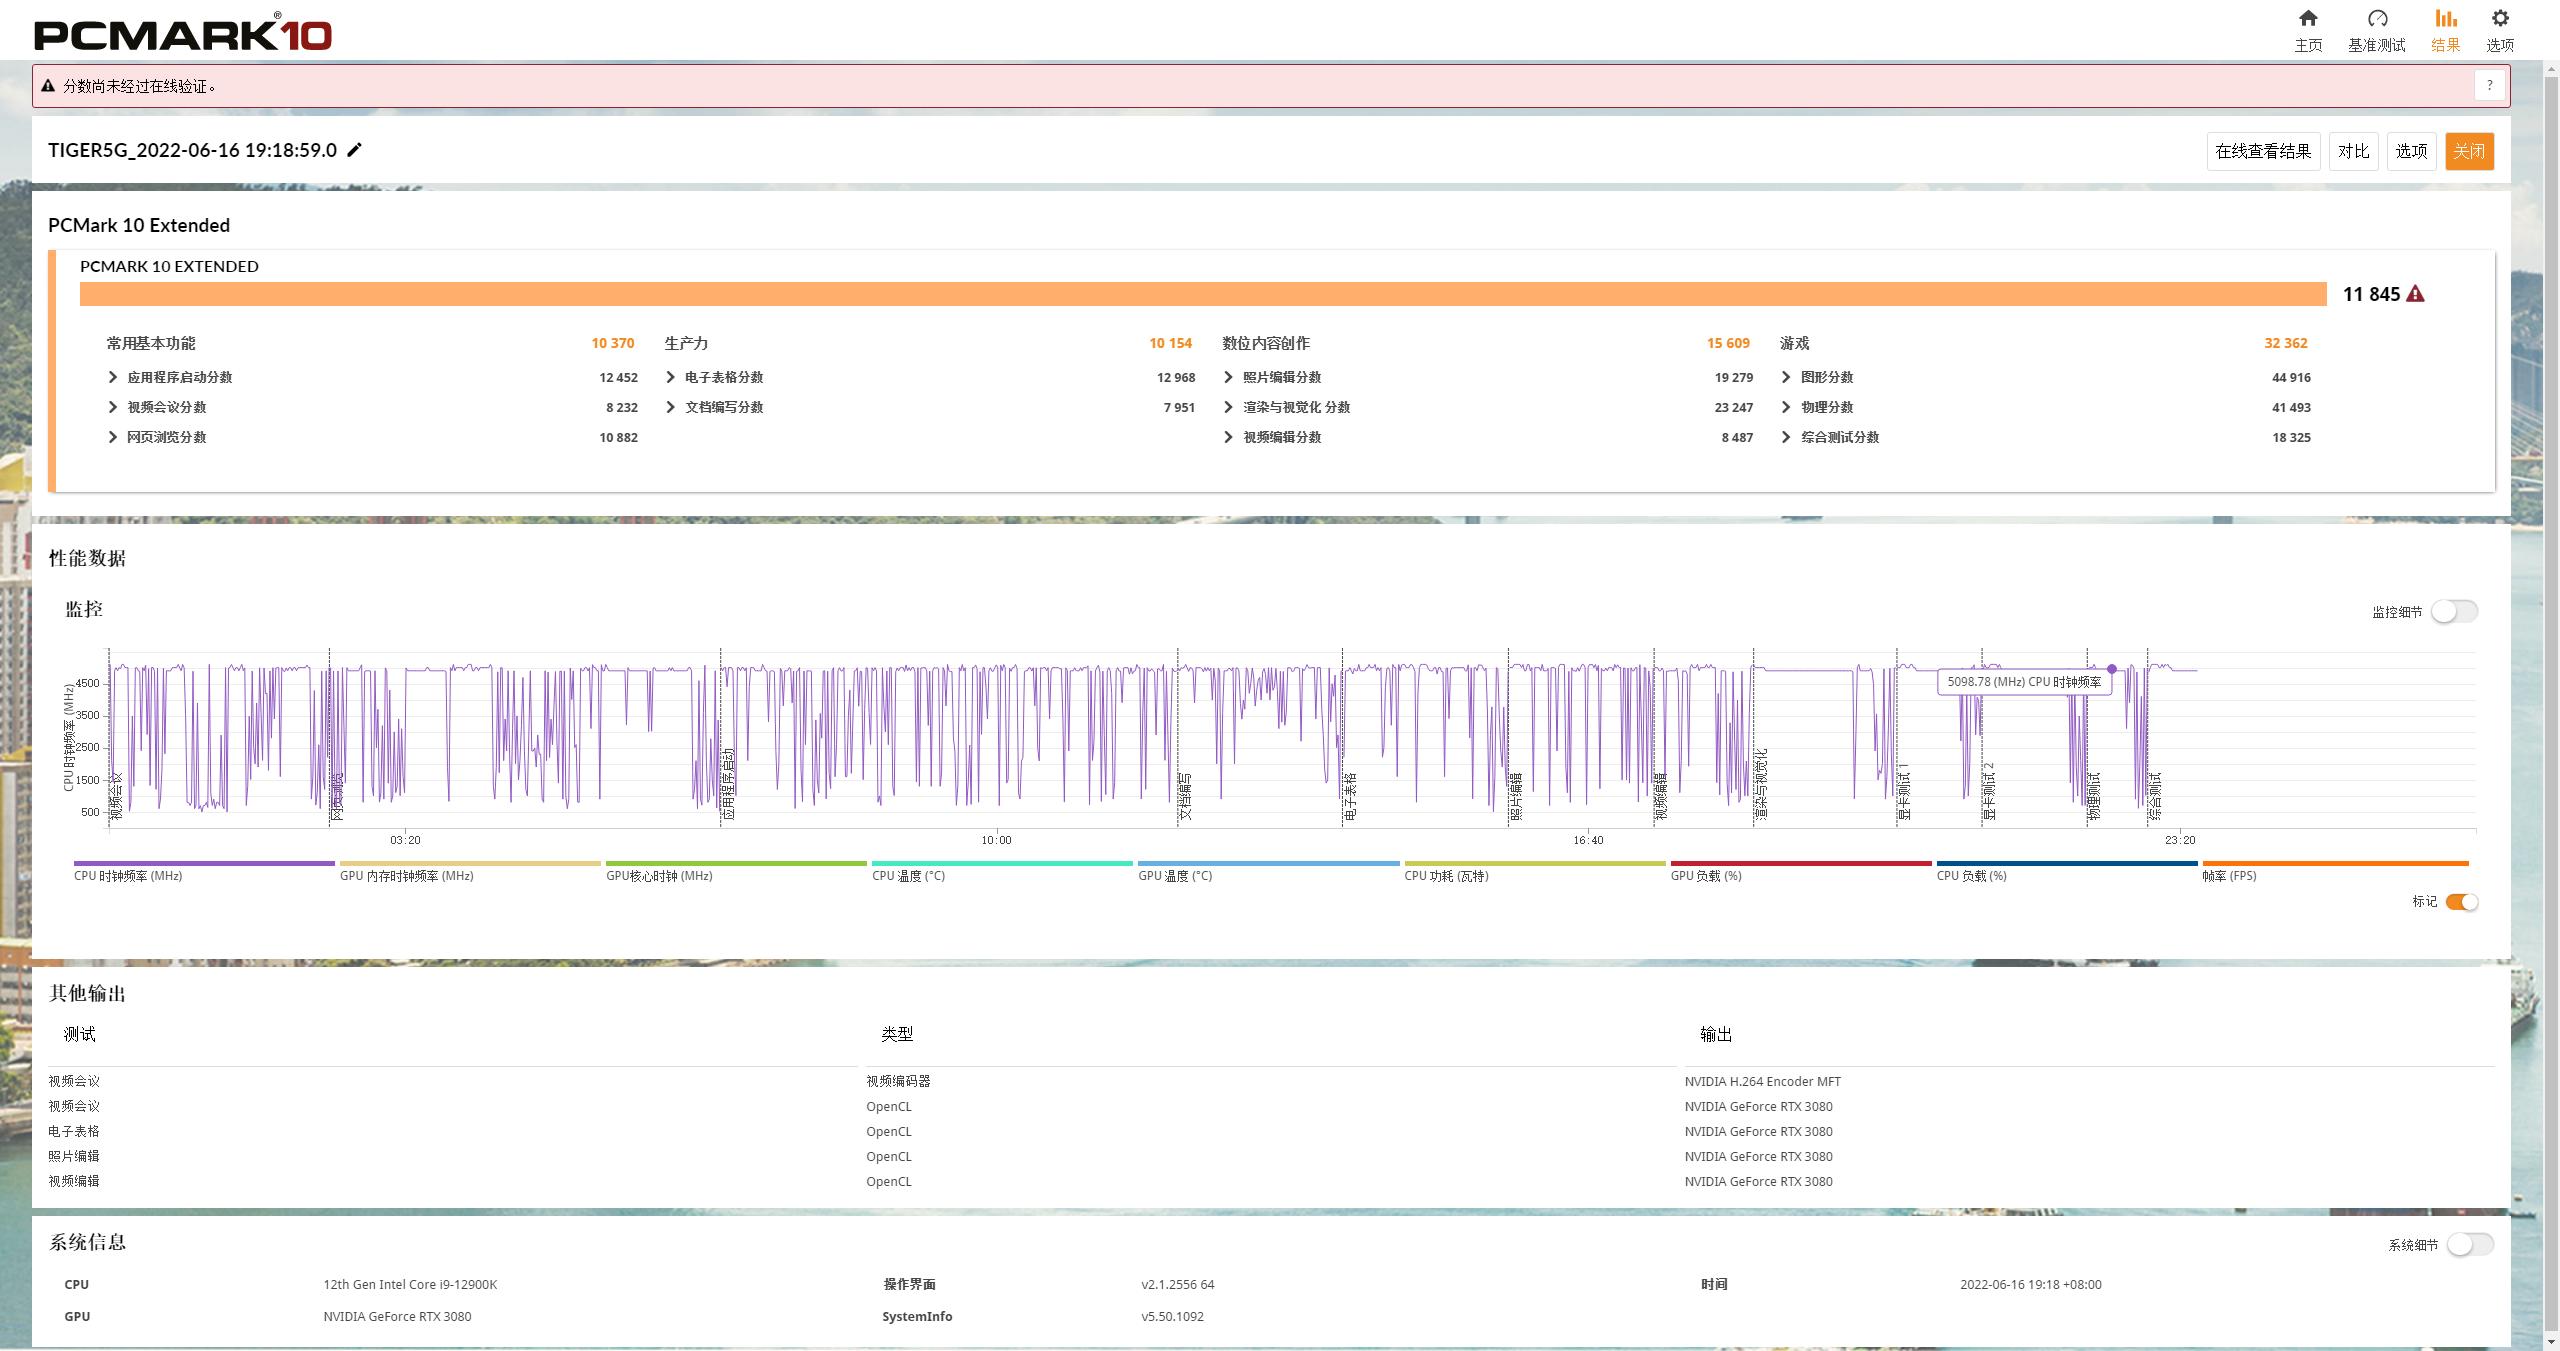The width and height of the screenshot is (2560, 1351).
Task: Open the Benchmark (基准测试) gauge icon
Action: pyautogui.click(x=2377, y=19)
